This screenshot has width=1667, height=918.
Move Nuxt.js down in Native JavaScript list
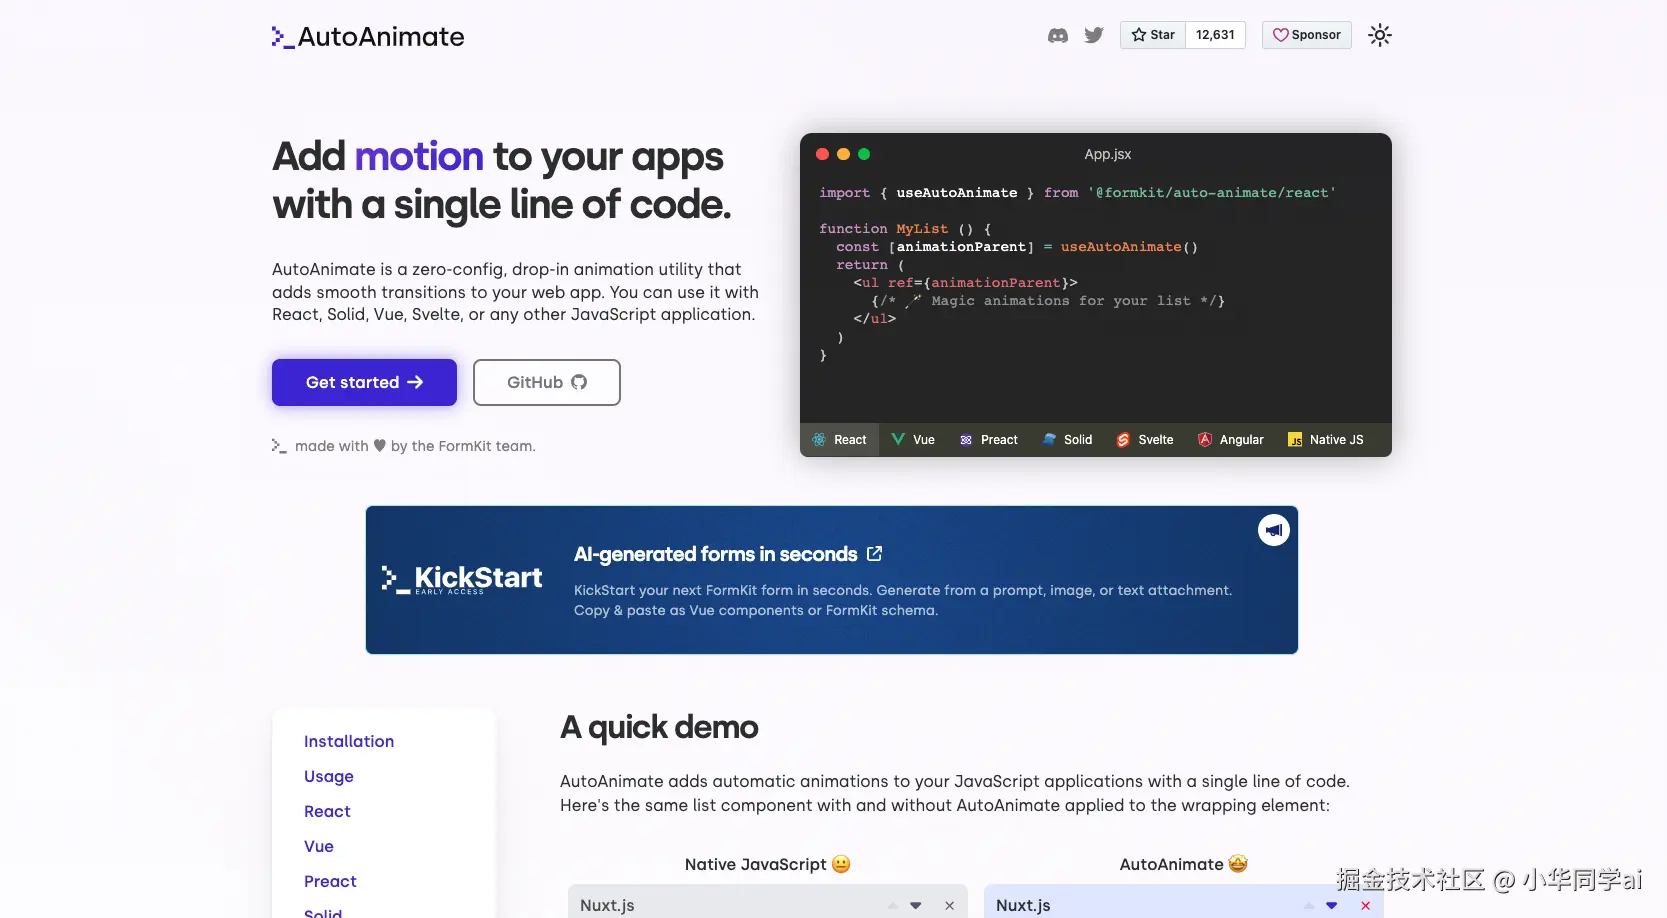[916, 906]
